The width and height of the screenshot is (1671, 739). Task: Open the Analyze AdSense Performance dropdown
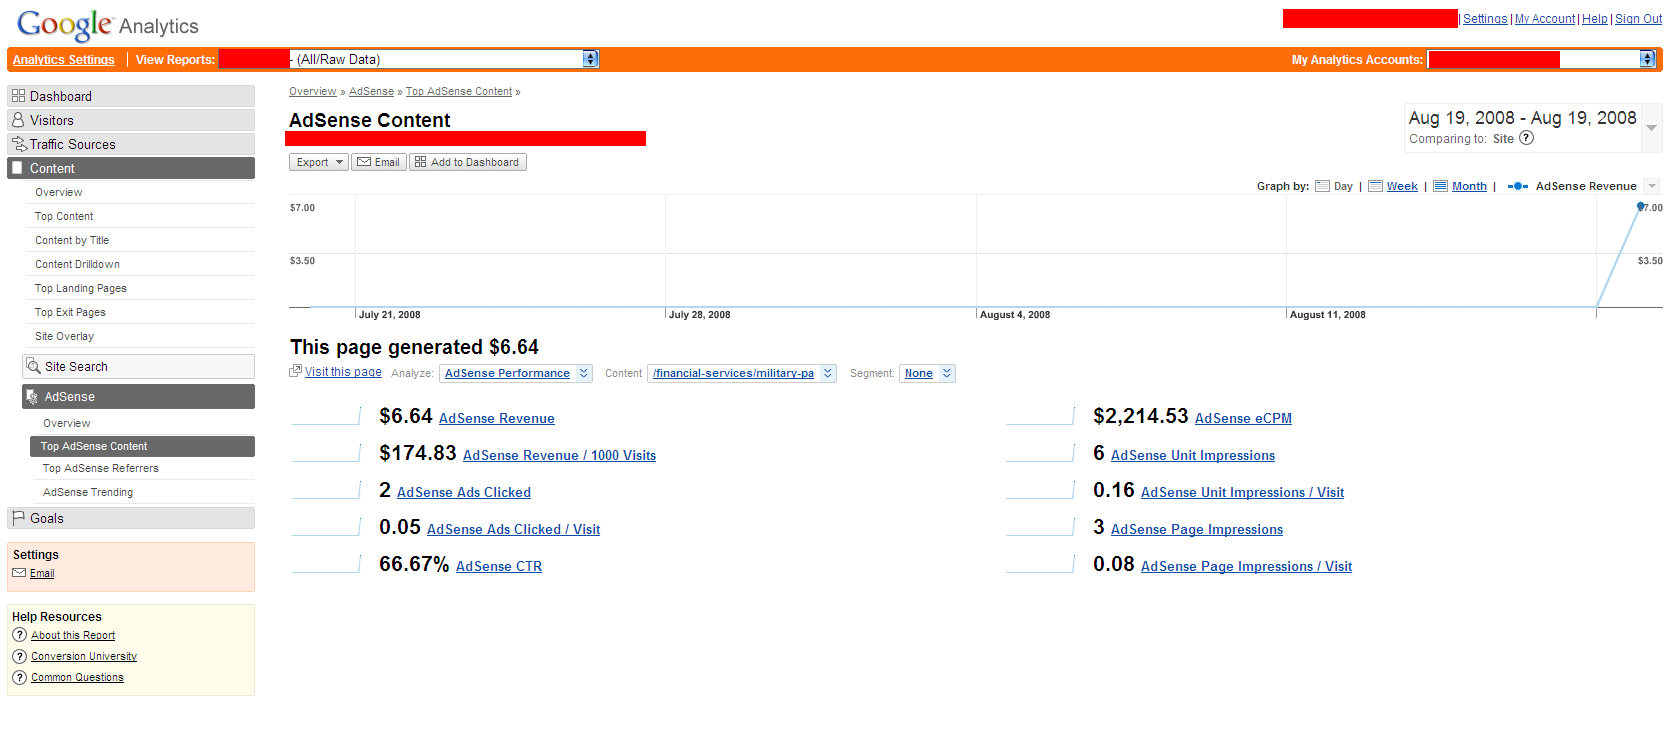click(x=516, y=373)
